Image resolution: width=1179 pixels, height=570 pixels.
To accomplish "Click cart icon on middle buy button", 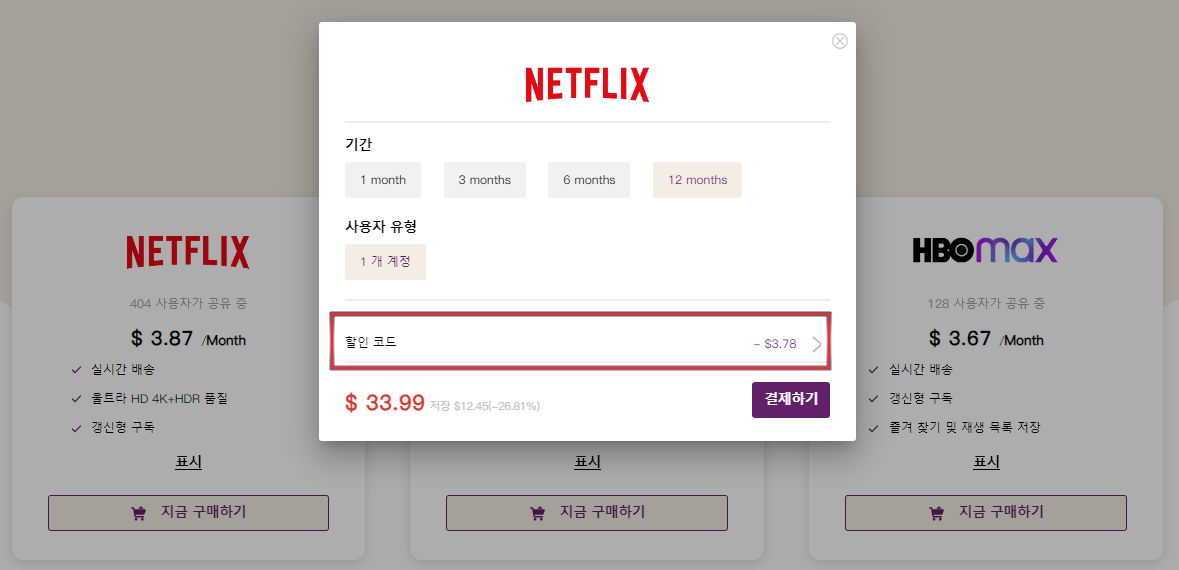I will click(538, 514).
